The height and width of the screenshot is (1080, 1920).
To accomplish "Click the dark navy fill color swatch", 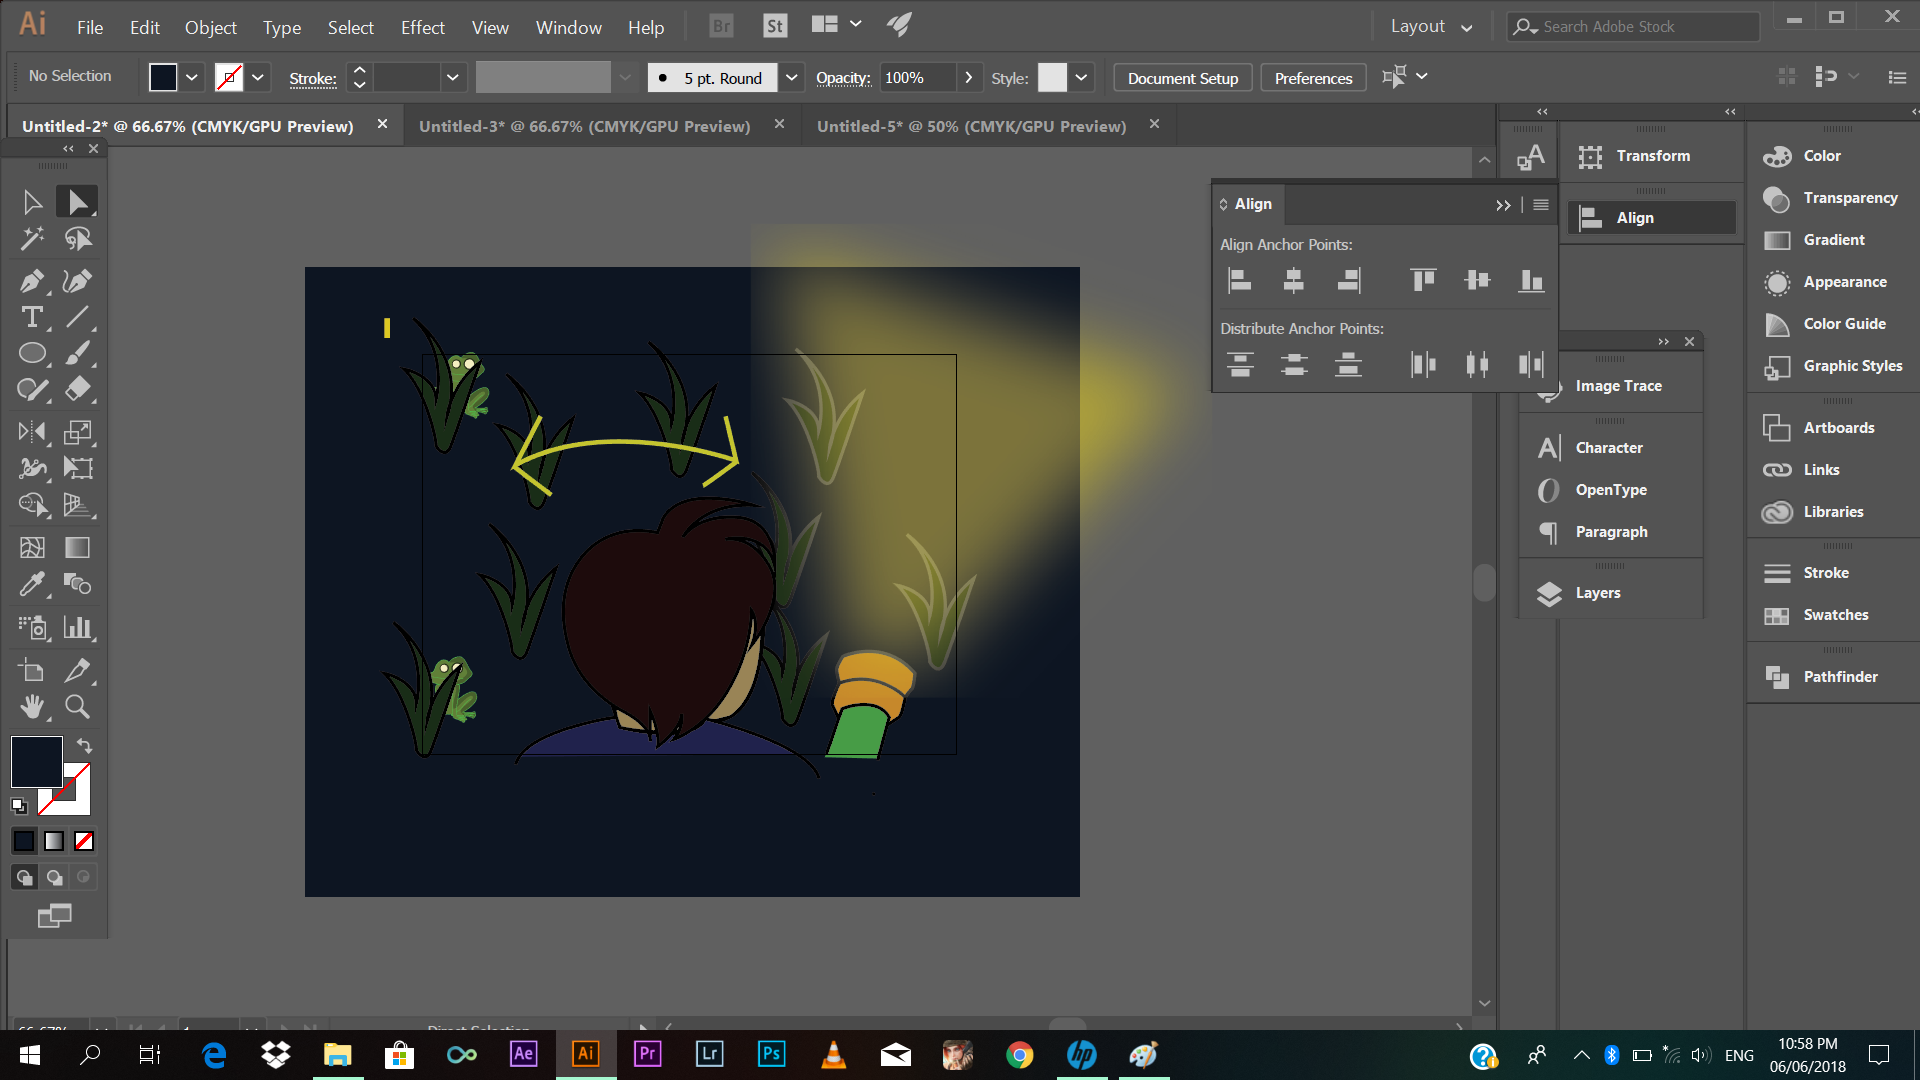I will [x=37, y=762].
